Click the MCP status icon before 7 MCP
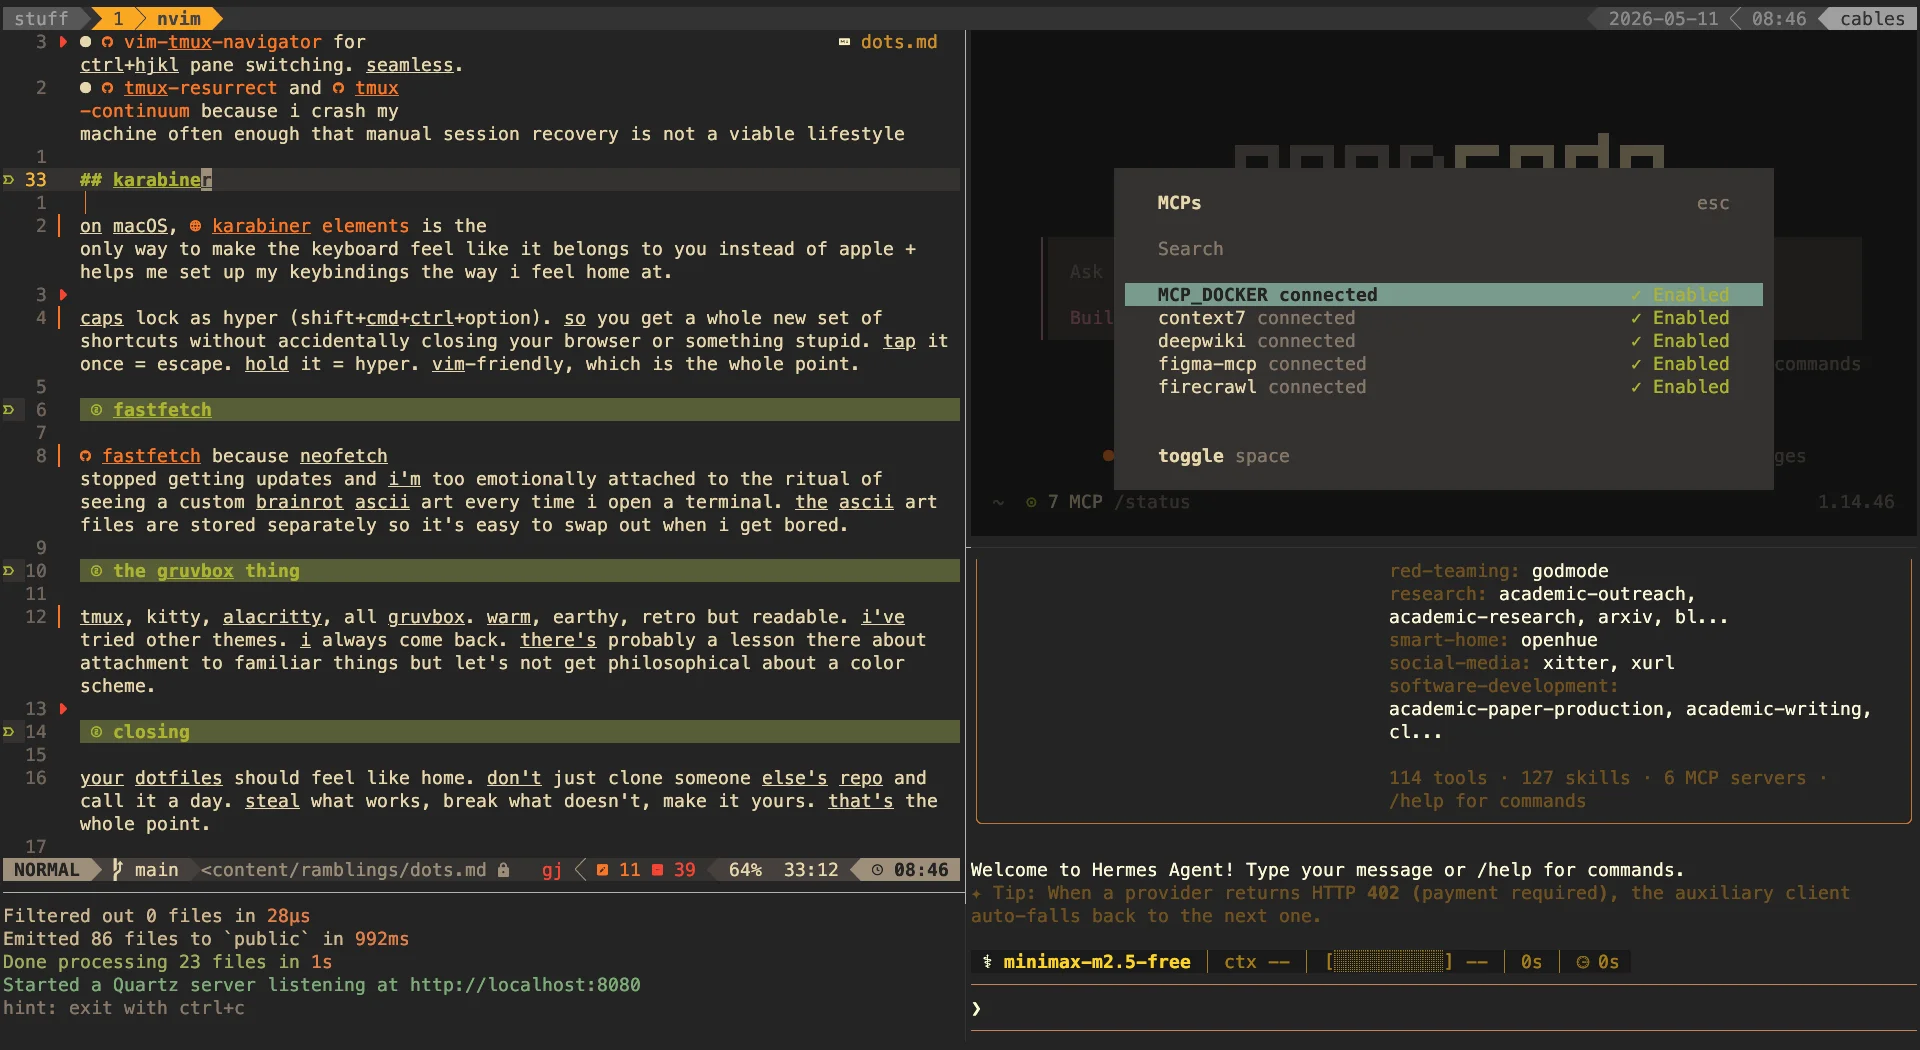The image size is (1920, 1050). click(1031, 502)
